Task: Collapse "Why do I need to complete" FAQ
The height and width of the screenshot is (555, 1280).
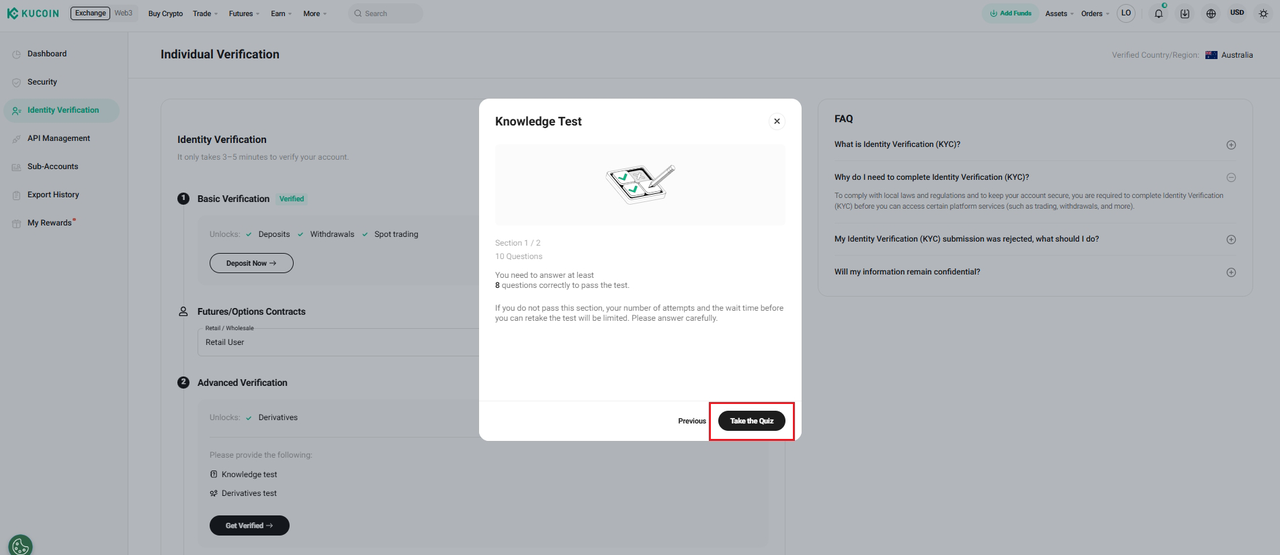Action: click(x=1231, y=177)
